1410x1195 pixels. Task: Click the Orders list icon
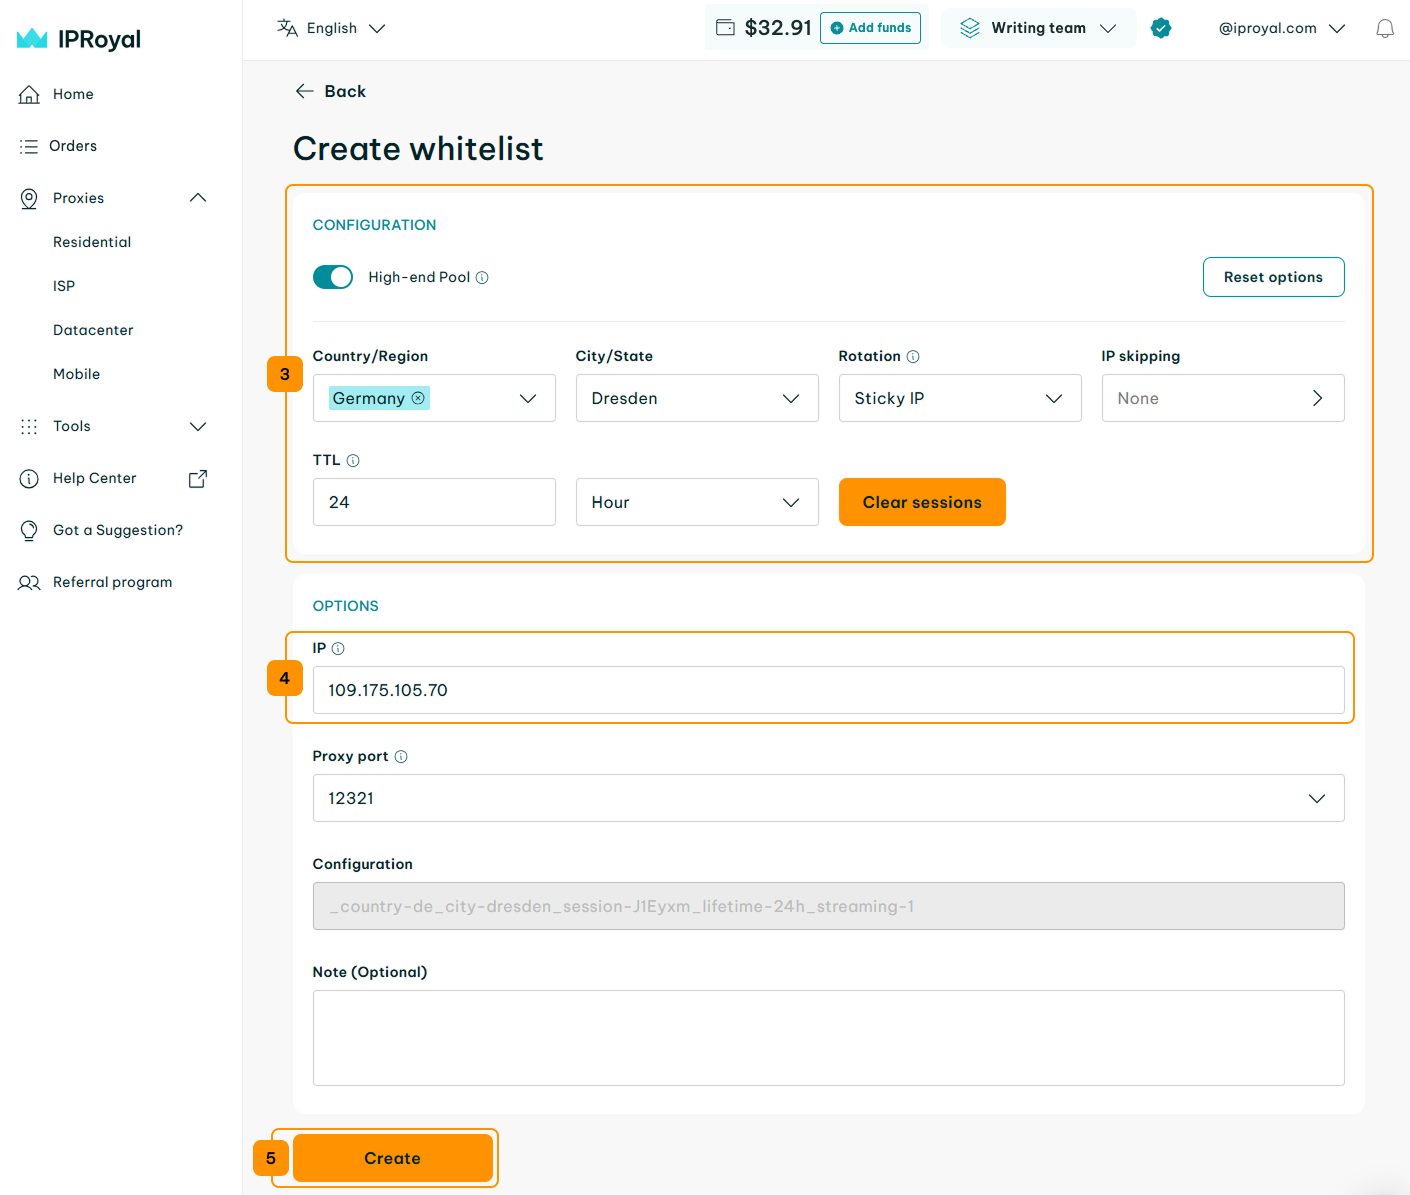tap(29, 146)
